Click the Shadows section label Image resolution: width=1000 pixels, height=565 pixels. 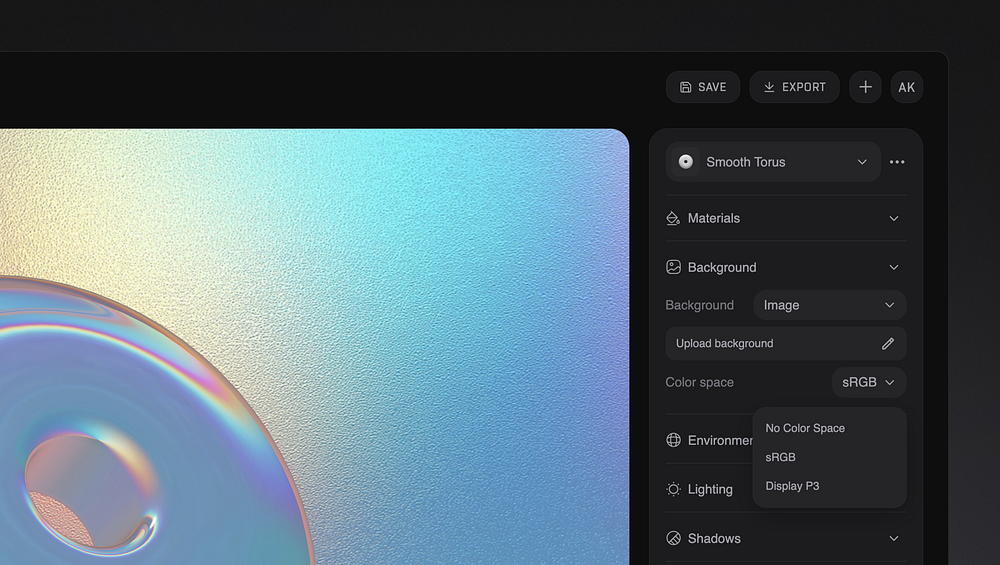click(x=714, y=538)
